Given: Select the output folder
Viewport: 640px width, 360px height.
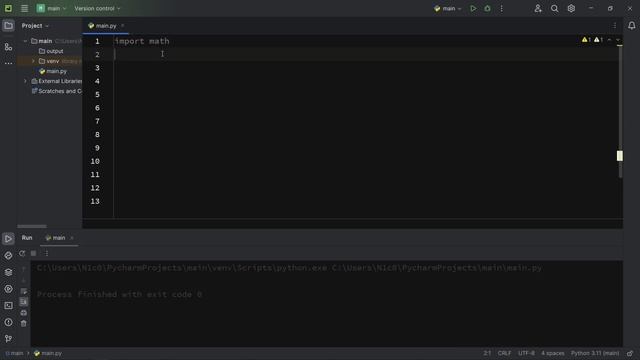Looking at the screenshot, I should click(x=51, y=51).
